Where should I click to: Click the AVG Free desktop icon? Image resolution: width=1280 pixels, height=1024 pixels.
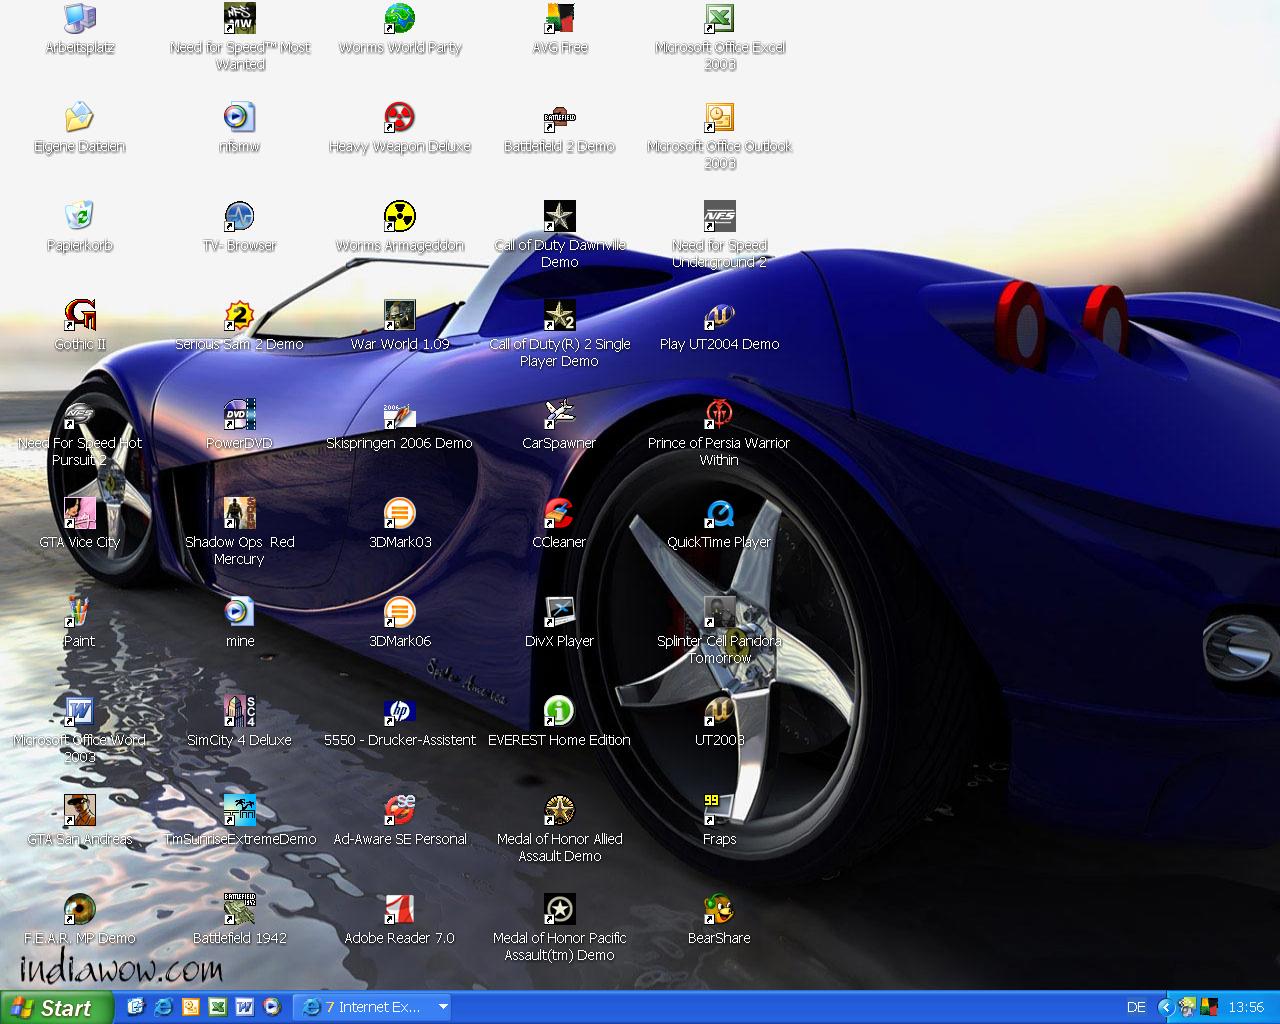(x=559, y=19)
